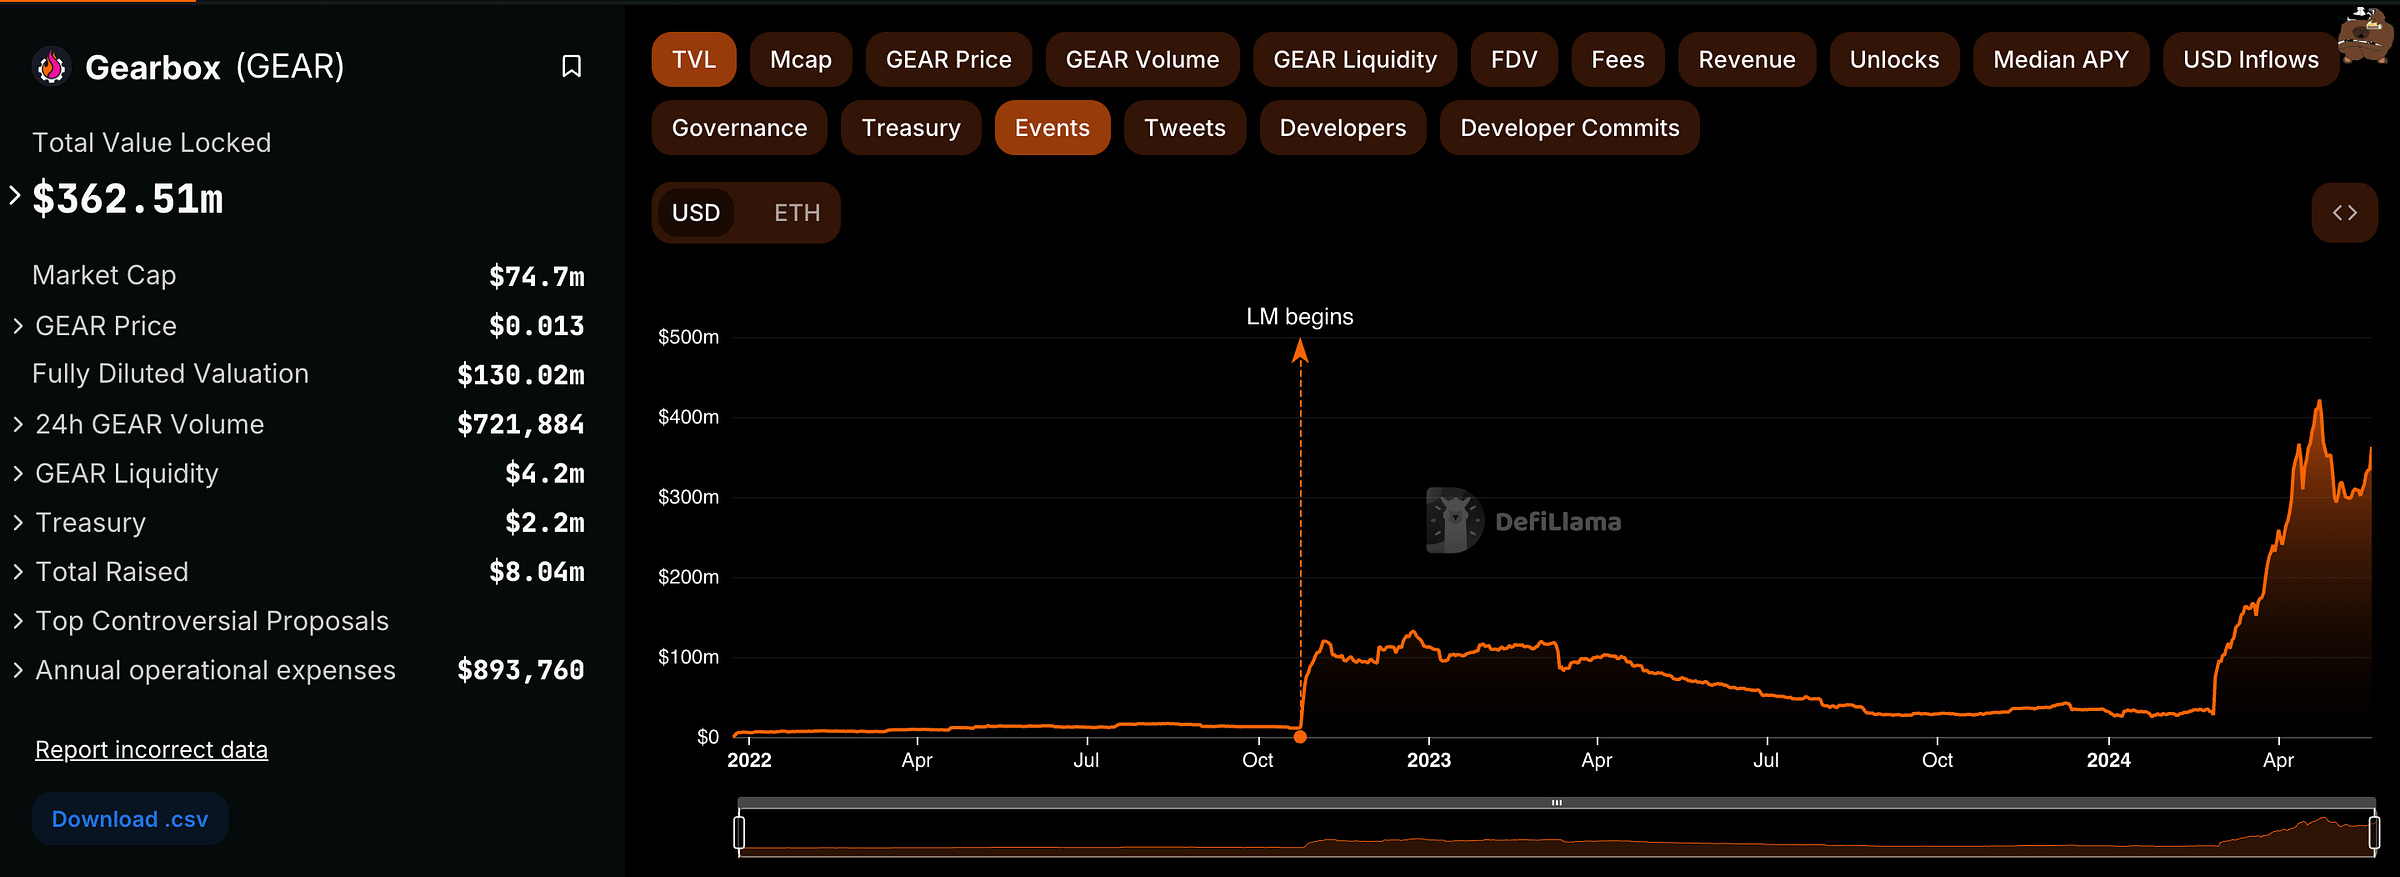Image resolution: width=2400 pixels, height=877 pixels.
Task: Click the left range slider handle
Action: (739, 832)
